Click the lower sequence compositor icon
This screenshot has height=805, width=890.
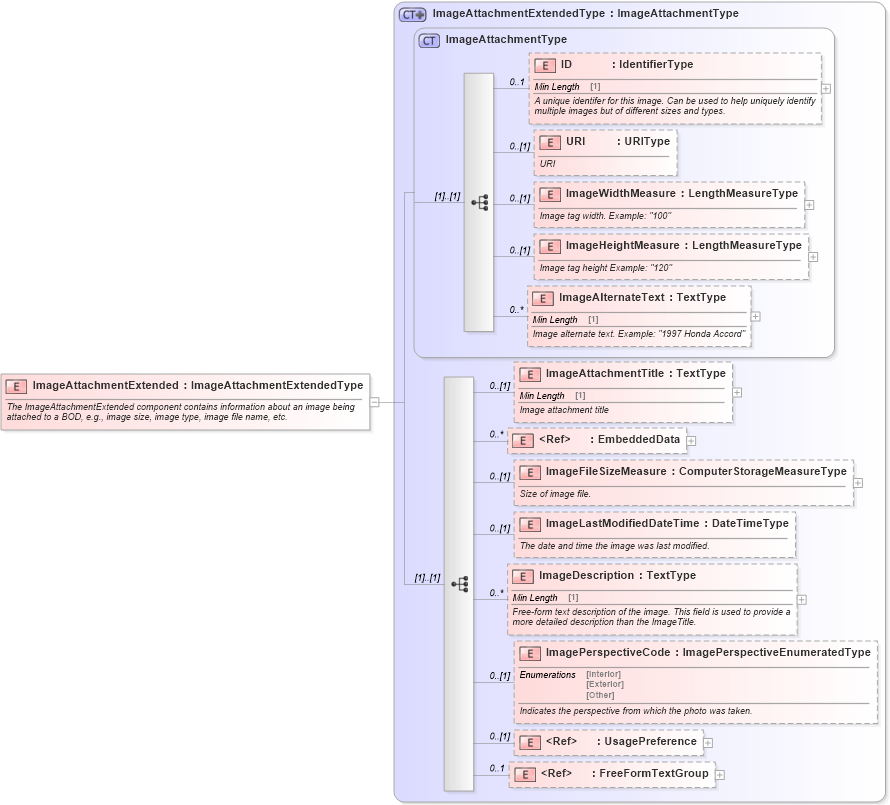459,584
